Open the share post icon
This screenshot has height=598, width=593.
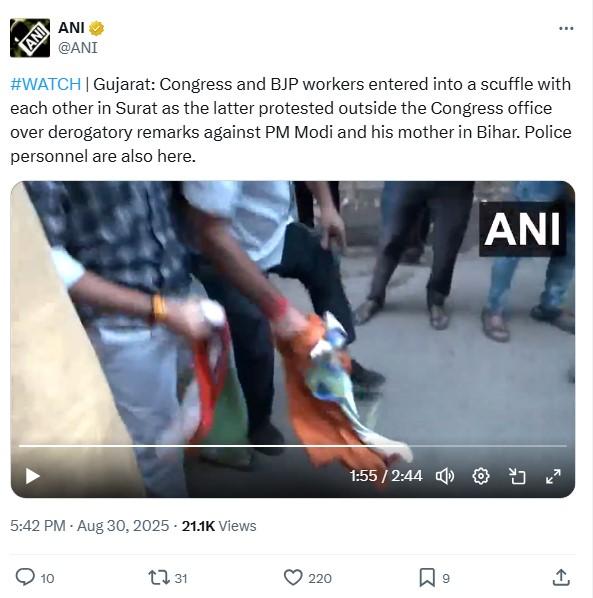pos(561,577)
